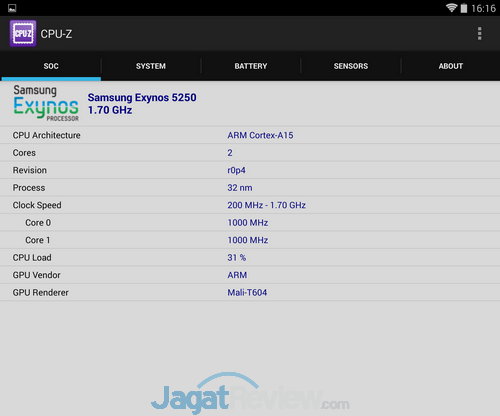Open the SENSORS tab
This screenshot has height=416, width=500.
pyautogui.click(x=351, y=66)
